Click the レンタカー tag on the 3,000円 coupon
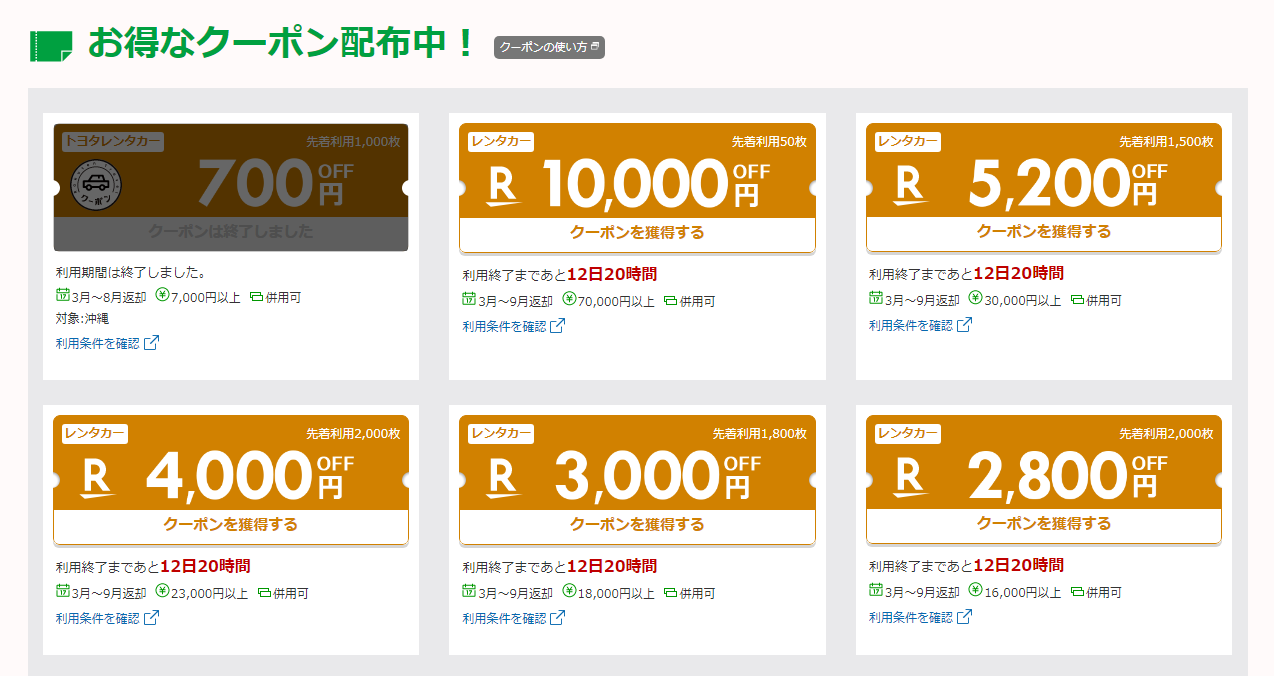The image size is (1274, 676). click(x=500, y=433)
